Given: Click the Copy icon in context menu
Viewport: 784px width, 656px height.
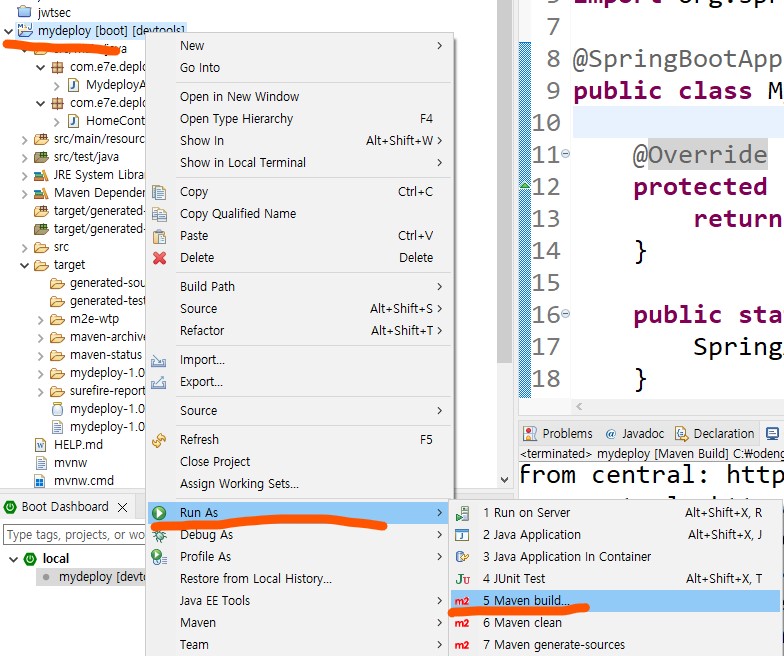Looking at the screenshot, I should [x=159, y=192].
